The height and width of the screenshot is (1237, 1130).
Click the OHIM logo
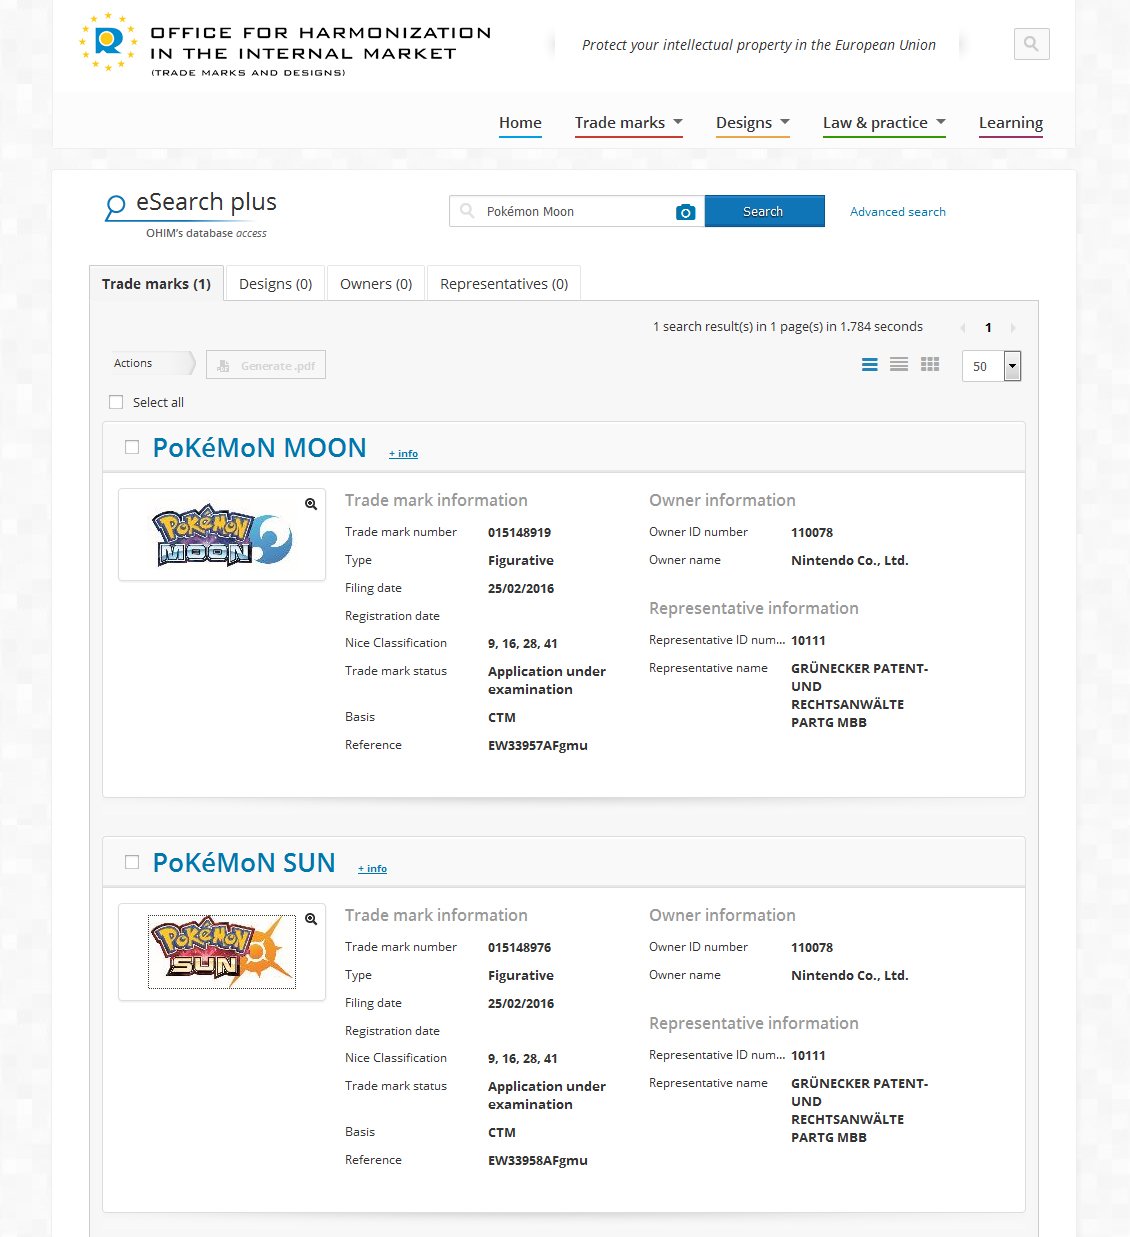(108, 43)
